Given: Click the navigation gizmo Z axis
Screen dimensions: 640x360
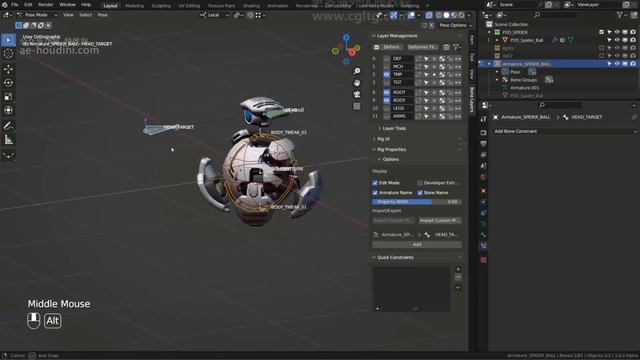Looking at the screenshot, I should pyautogui.click(x=346, y=38).
